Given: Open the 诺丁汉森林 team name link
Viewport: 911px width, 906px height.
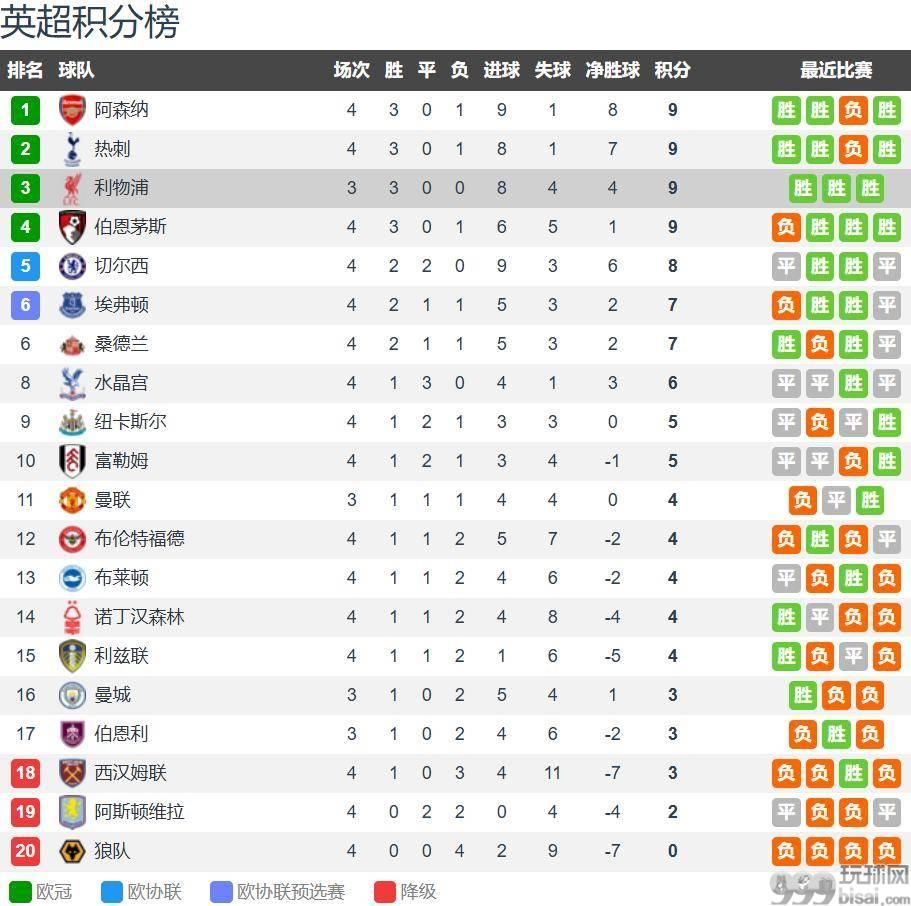Looking at the screenshot, I should tap(139, 617).
